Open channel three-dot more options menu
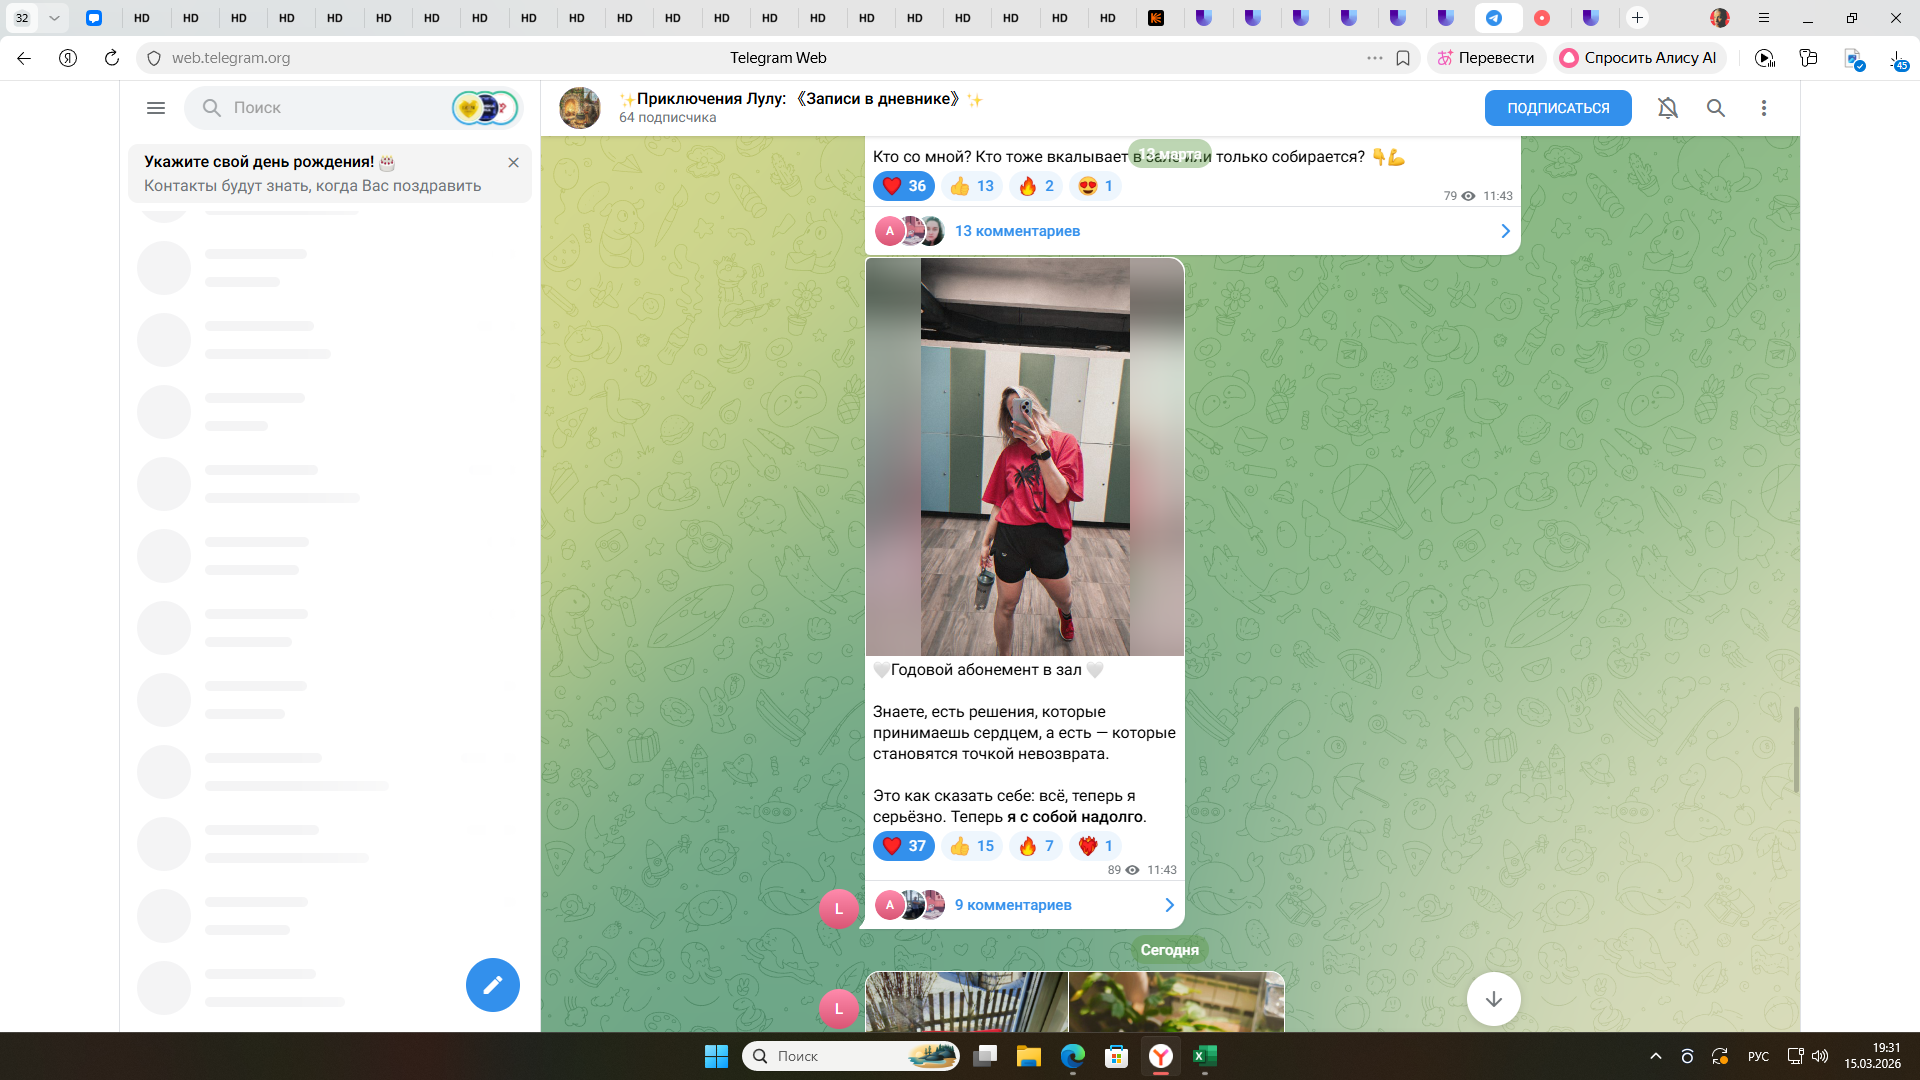This screenshot has height=1080, width=1920. (1764, 108)
